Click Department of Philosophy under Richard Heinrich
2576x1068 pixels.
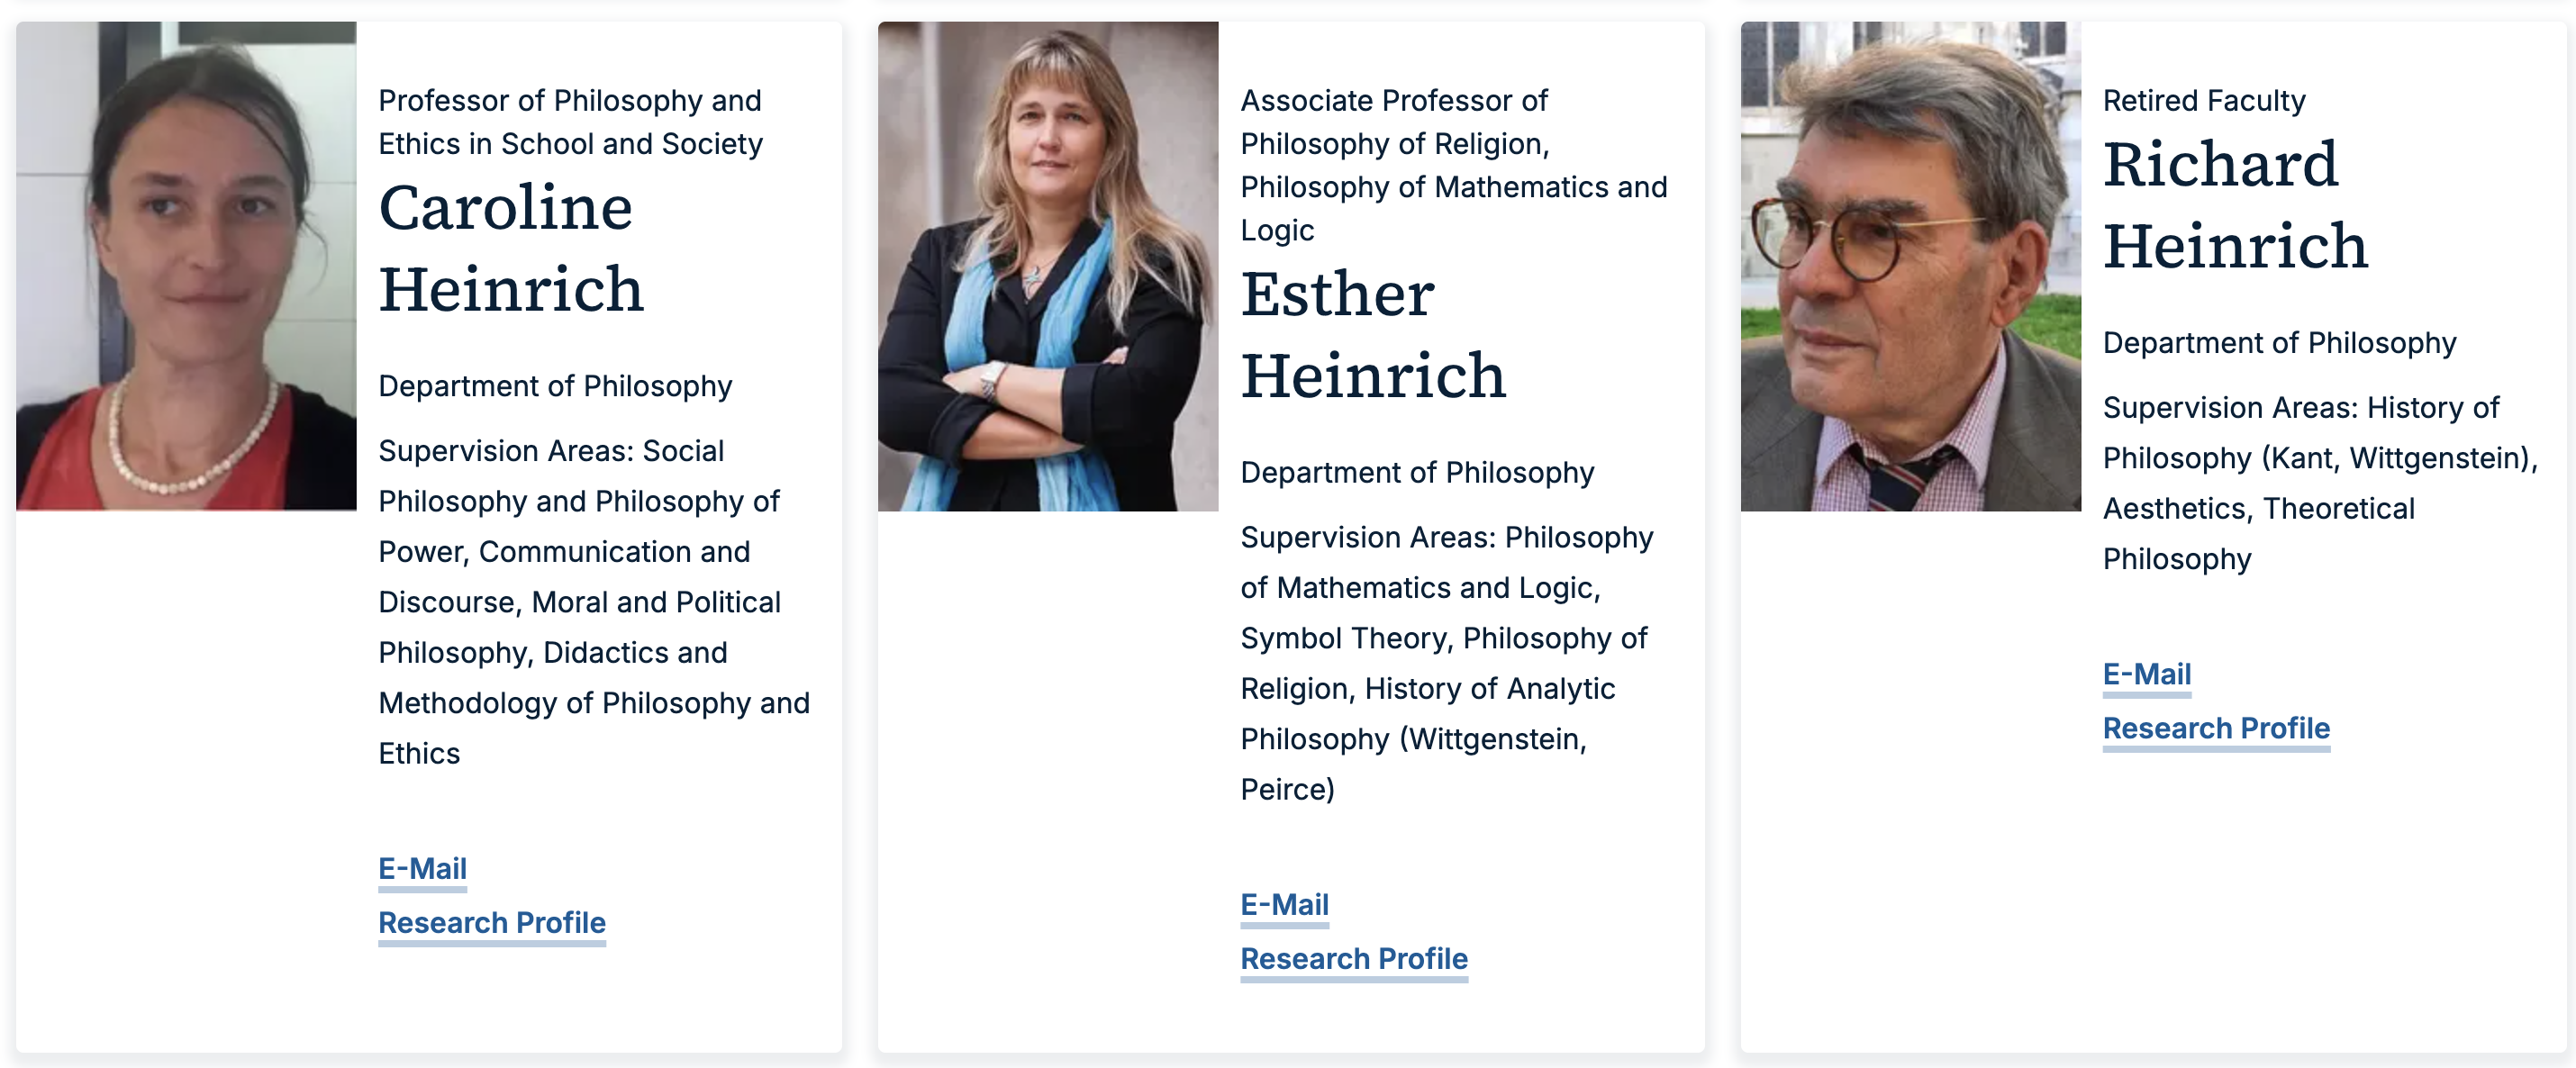click(2279, 343)
